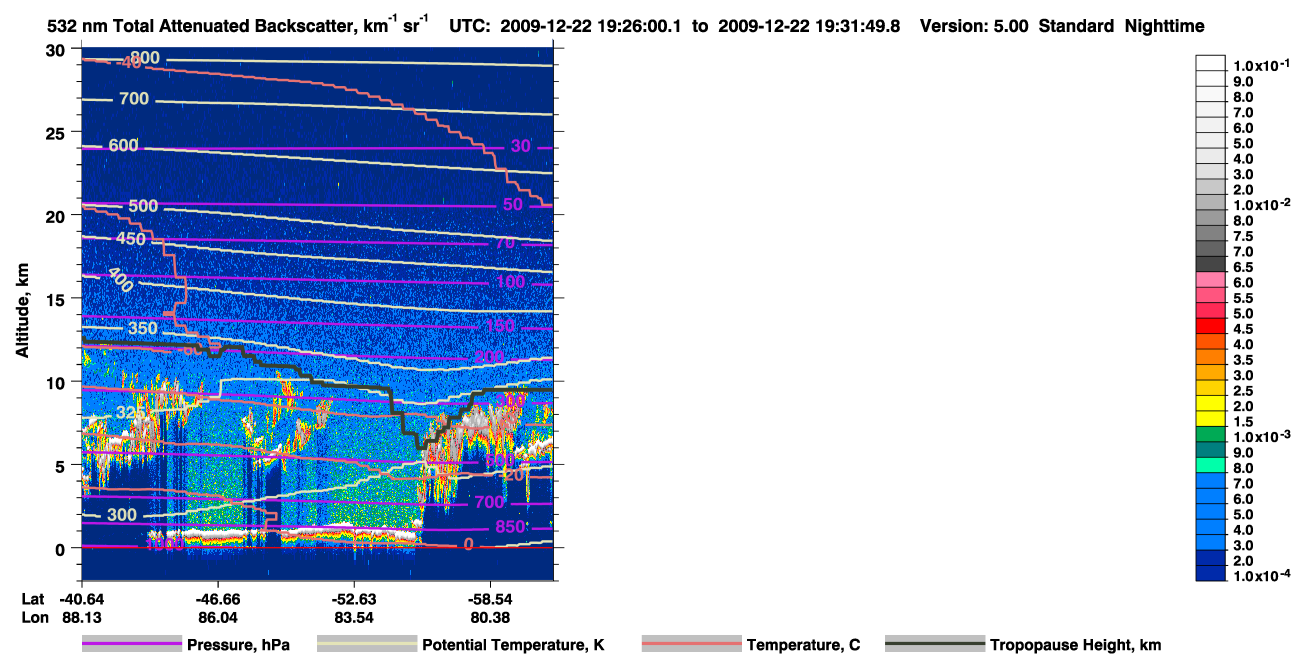Click the color bar label 1.5
The height and width of the screenshot is (667, 1300).
click(1244, 421)
